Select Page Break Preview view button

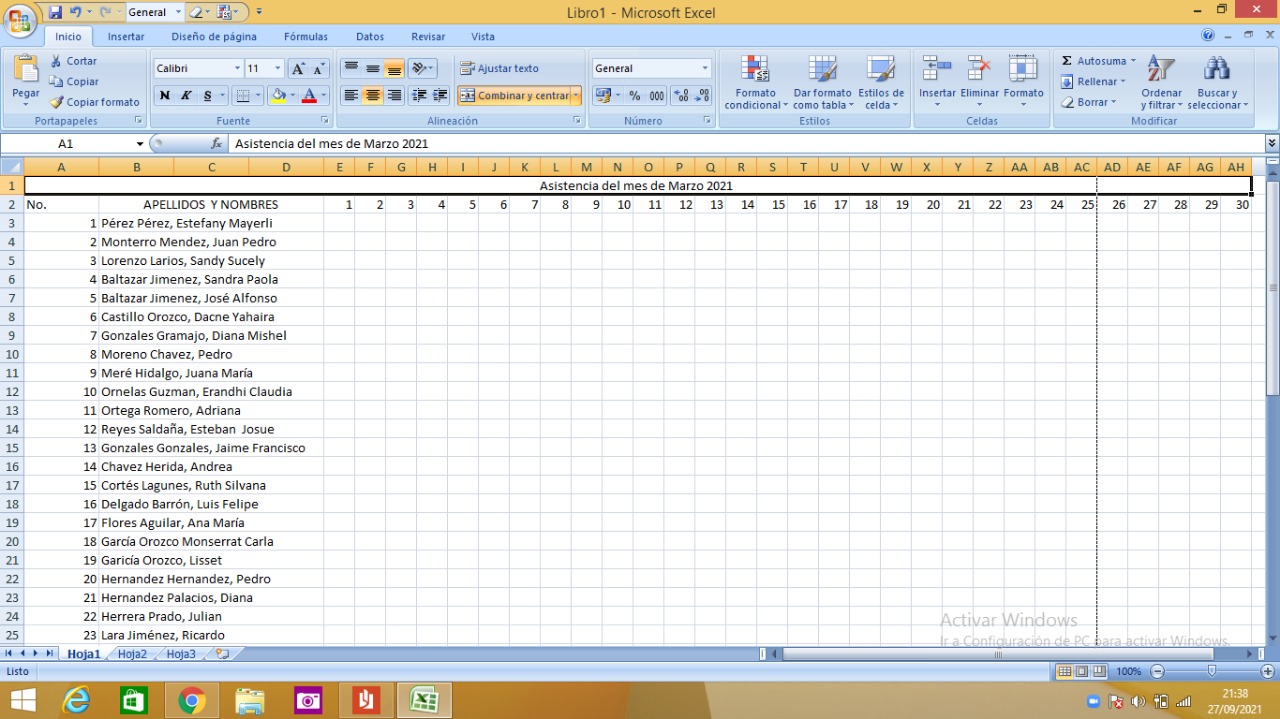(x=1099, y=671)
